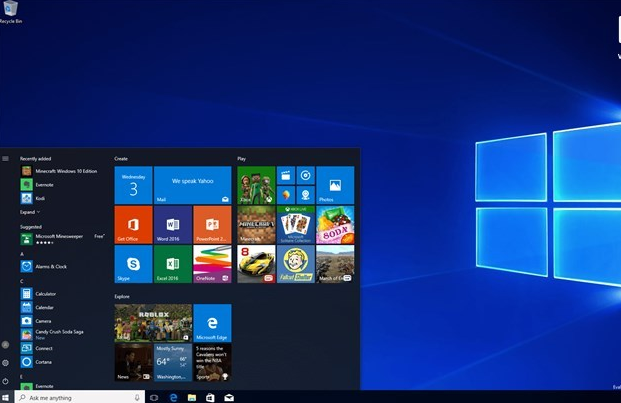
Task: Open Task View on taskbar
Action: (x=154, y=397)
